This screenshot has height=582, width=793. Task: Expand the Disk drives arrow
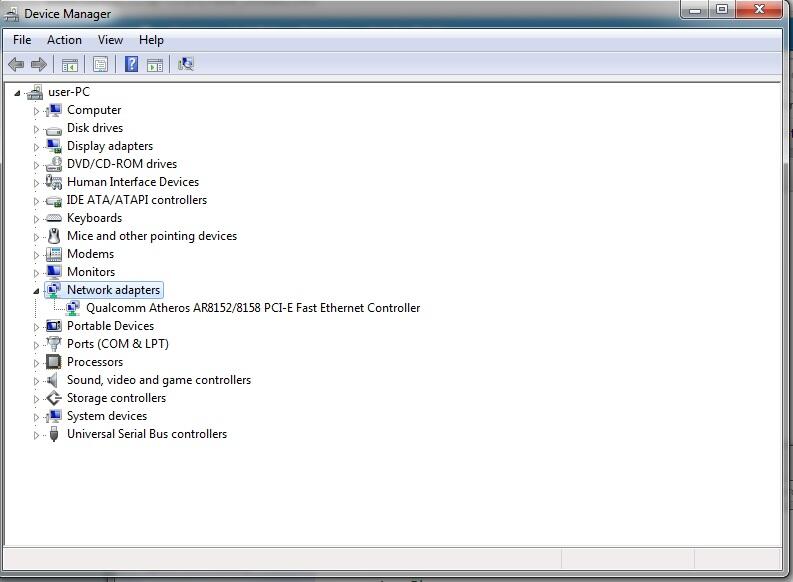[36, 129]
